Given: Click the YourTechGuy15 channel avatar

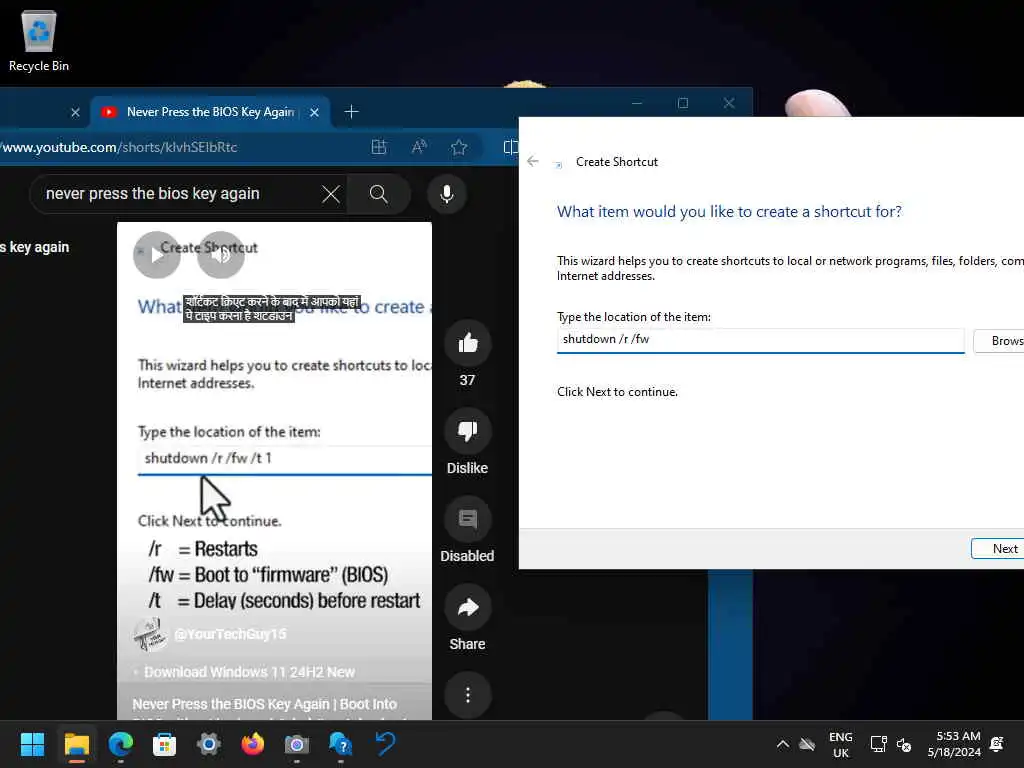Looking at the screenshot, I should coord(150,634).
